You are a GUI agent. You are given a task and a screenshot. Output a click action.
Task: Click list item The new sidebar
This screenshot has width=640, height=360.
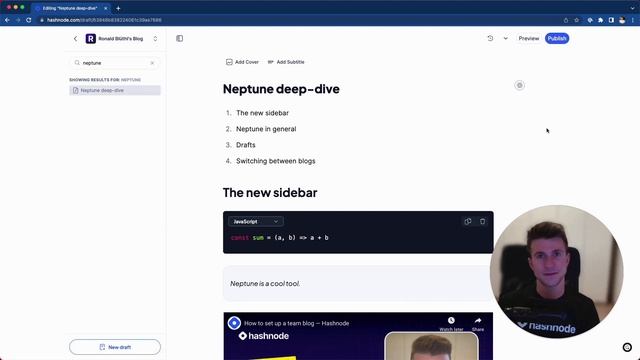point(262,113)
